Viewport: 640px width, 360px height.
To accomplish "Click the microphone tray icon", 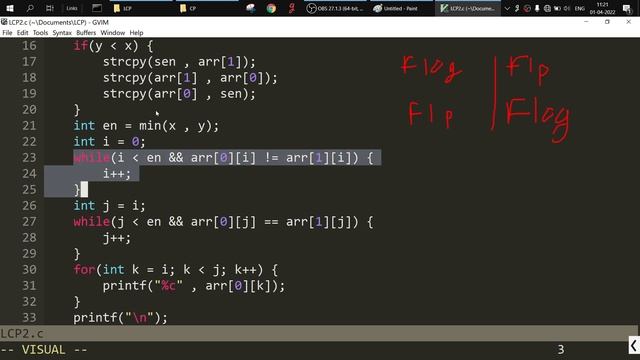I will (x=537, y=9).
